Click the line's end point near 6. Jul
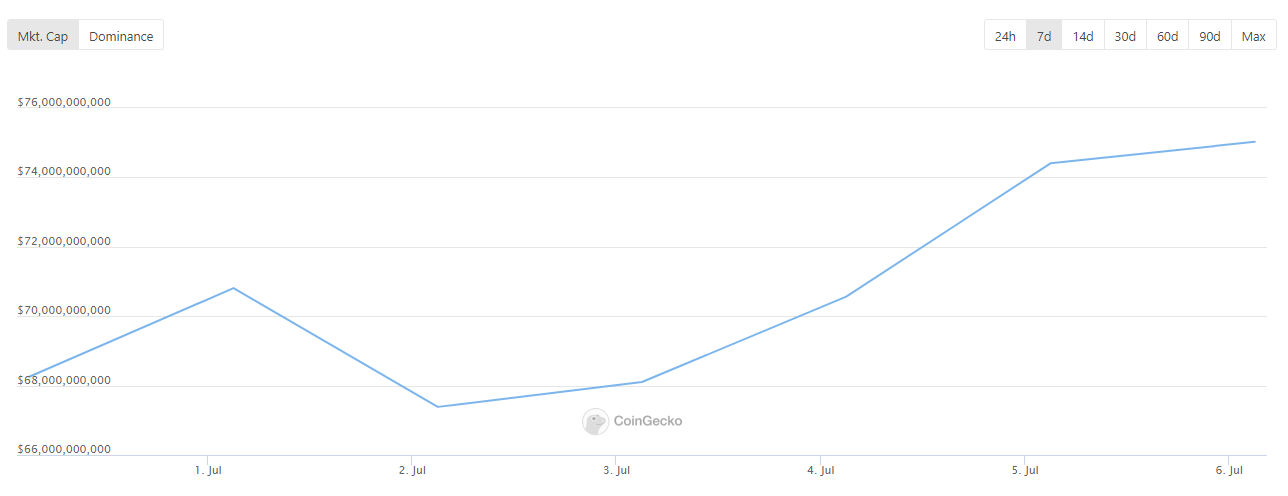 click(x=1255, y=142)
